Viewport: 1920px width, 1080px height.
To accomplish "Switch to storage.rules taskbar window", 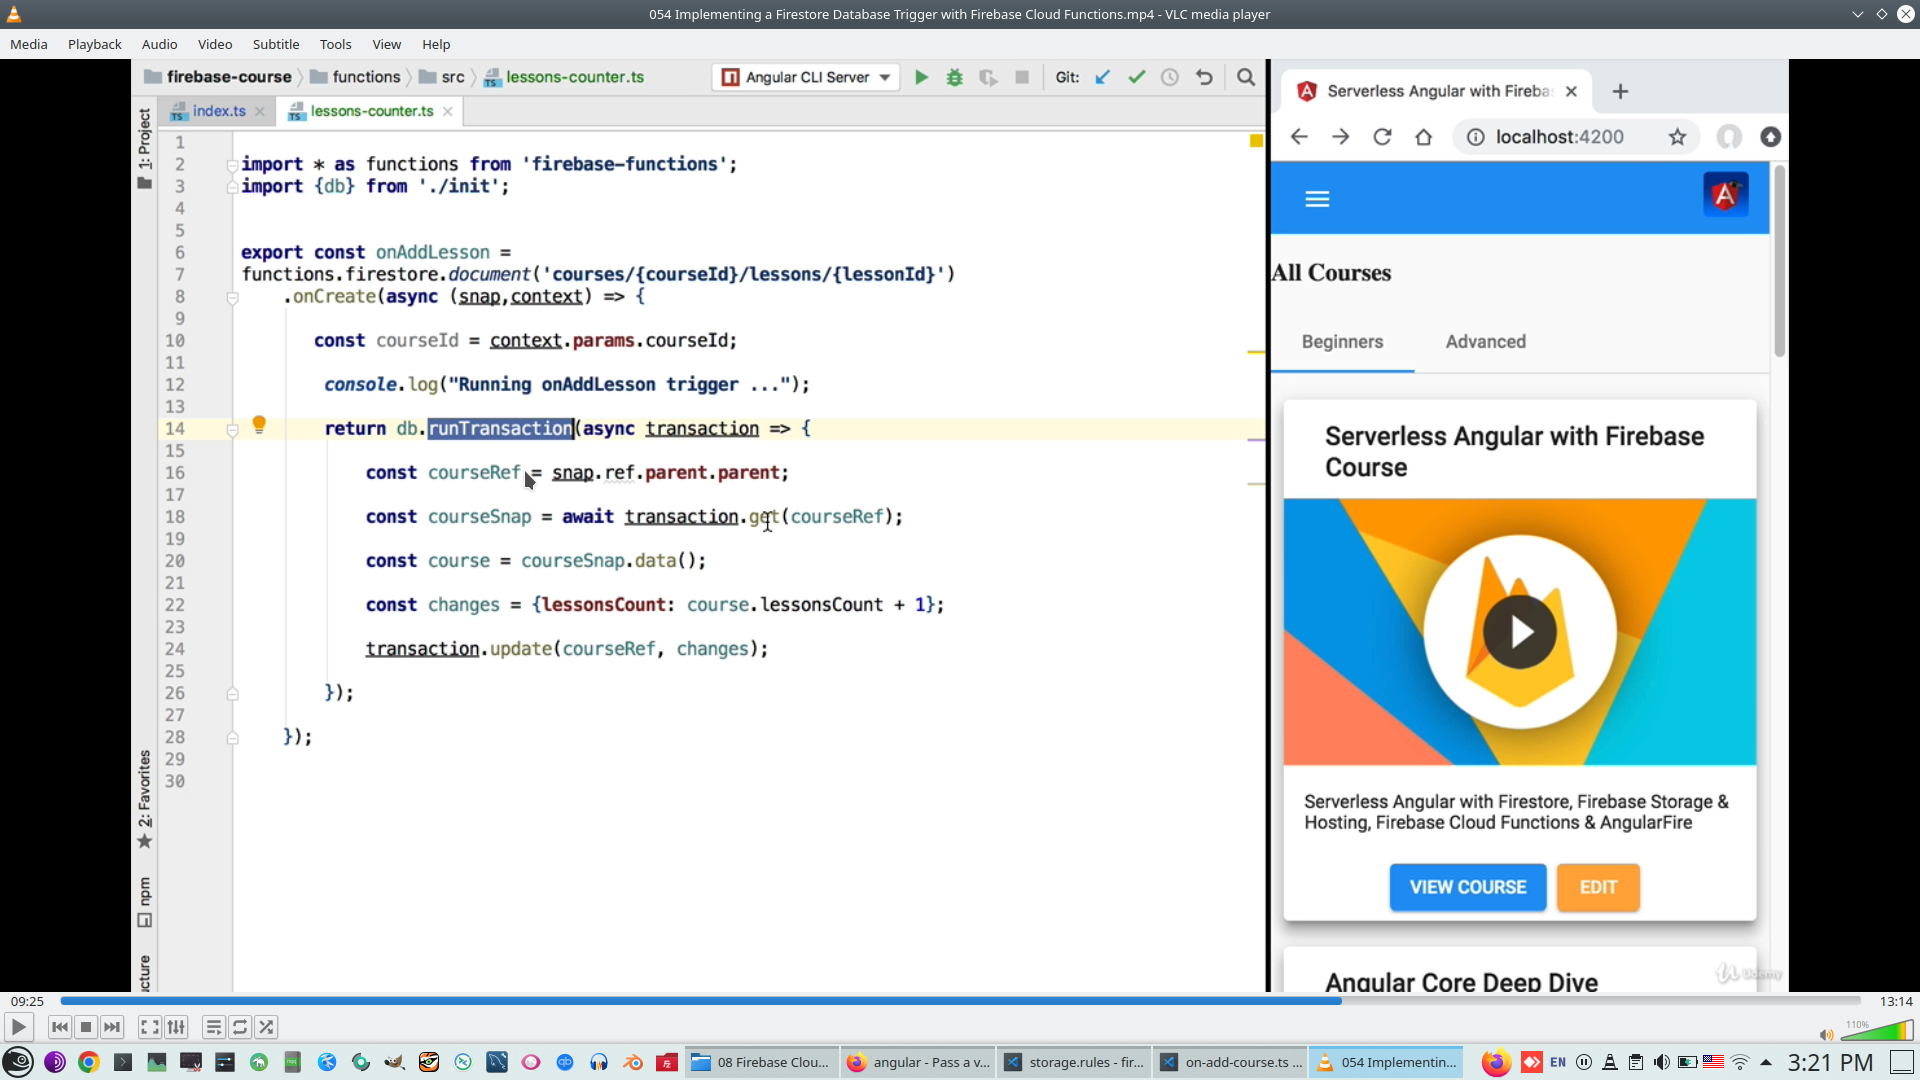I will [x=1074, y=1062].
